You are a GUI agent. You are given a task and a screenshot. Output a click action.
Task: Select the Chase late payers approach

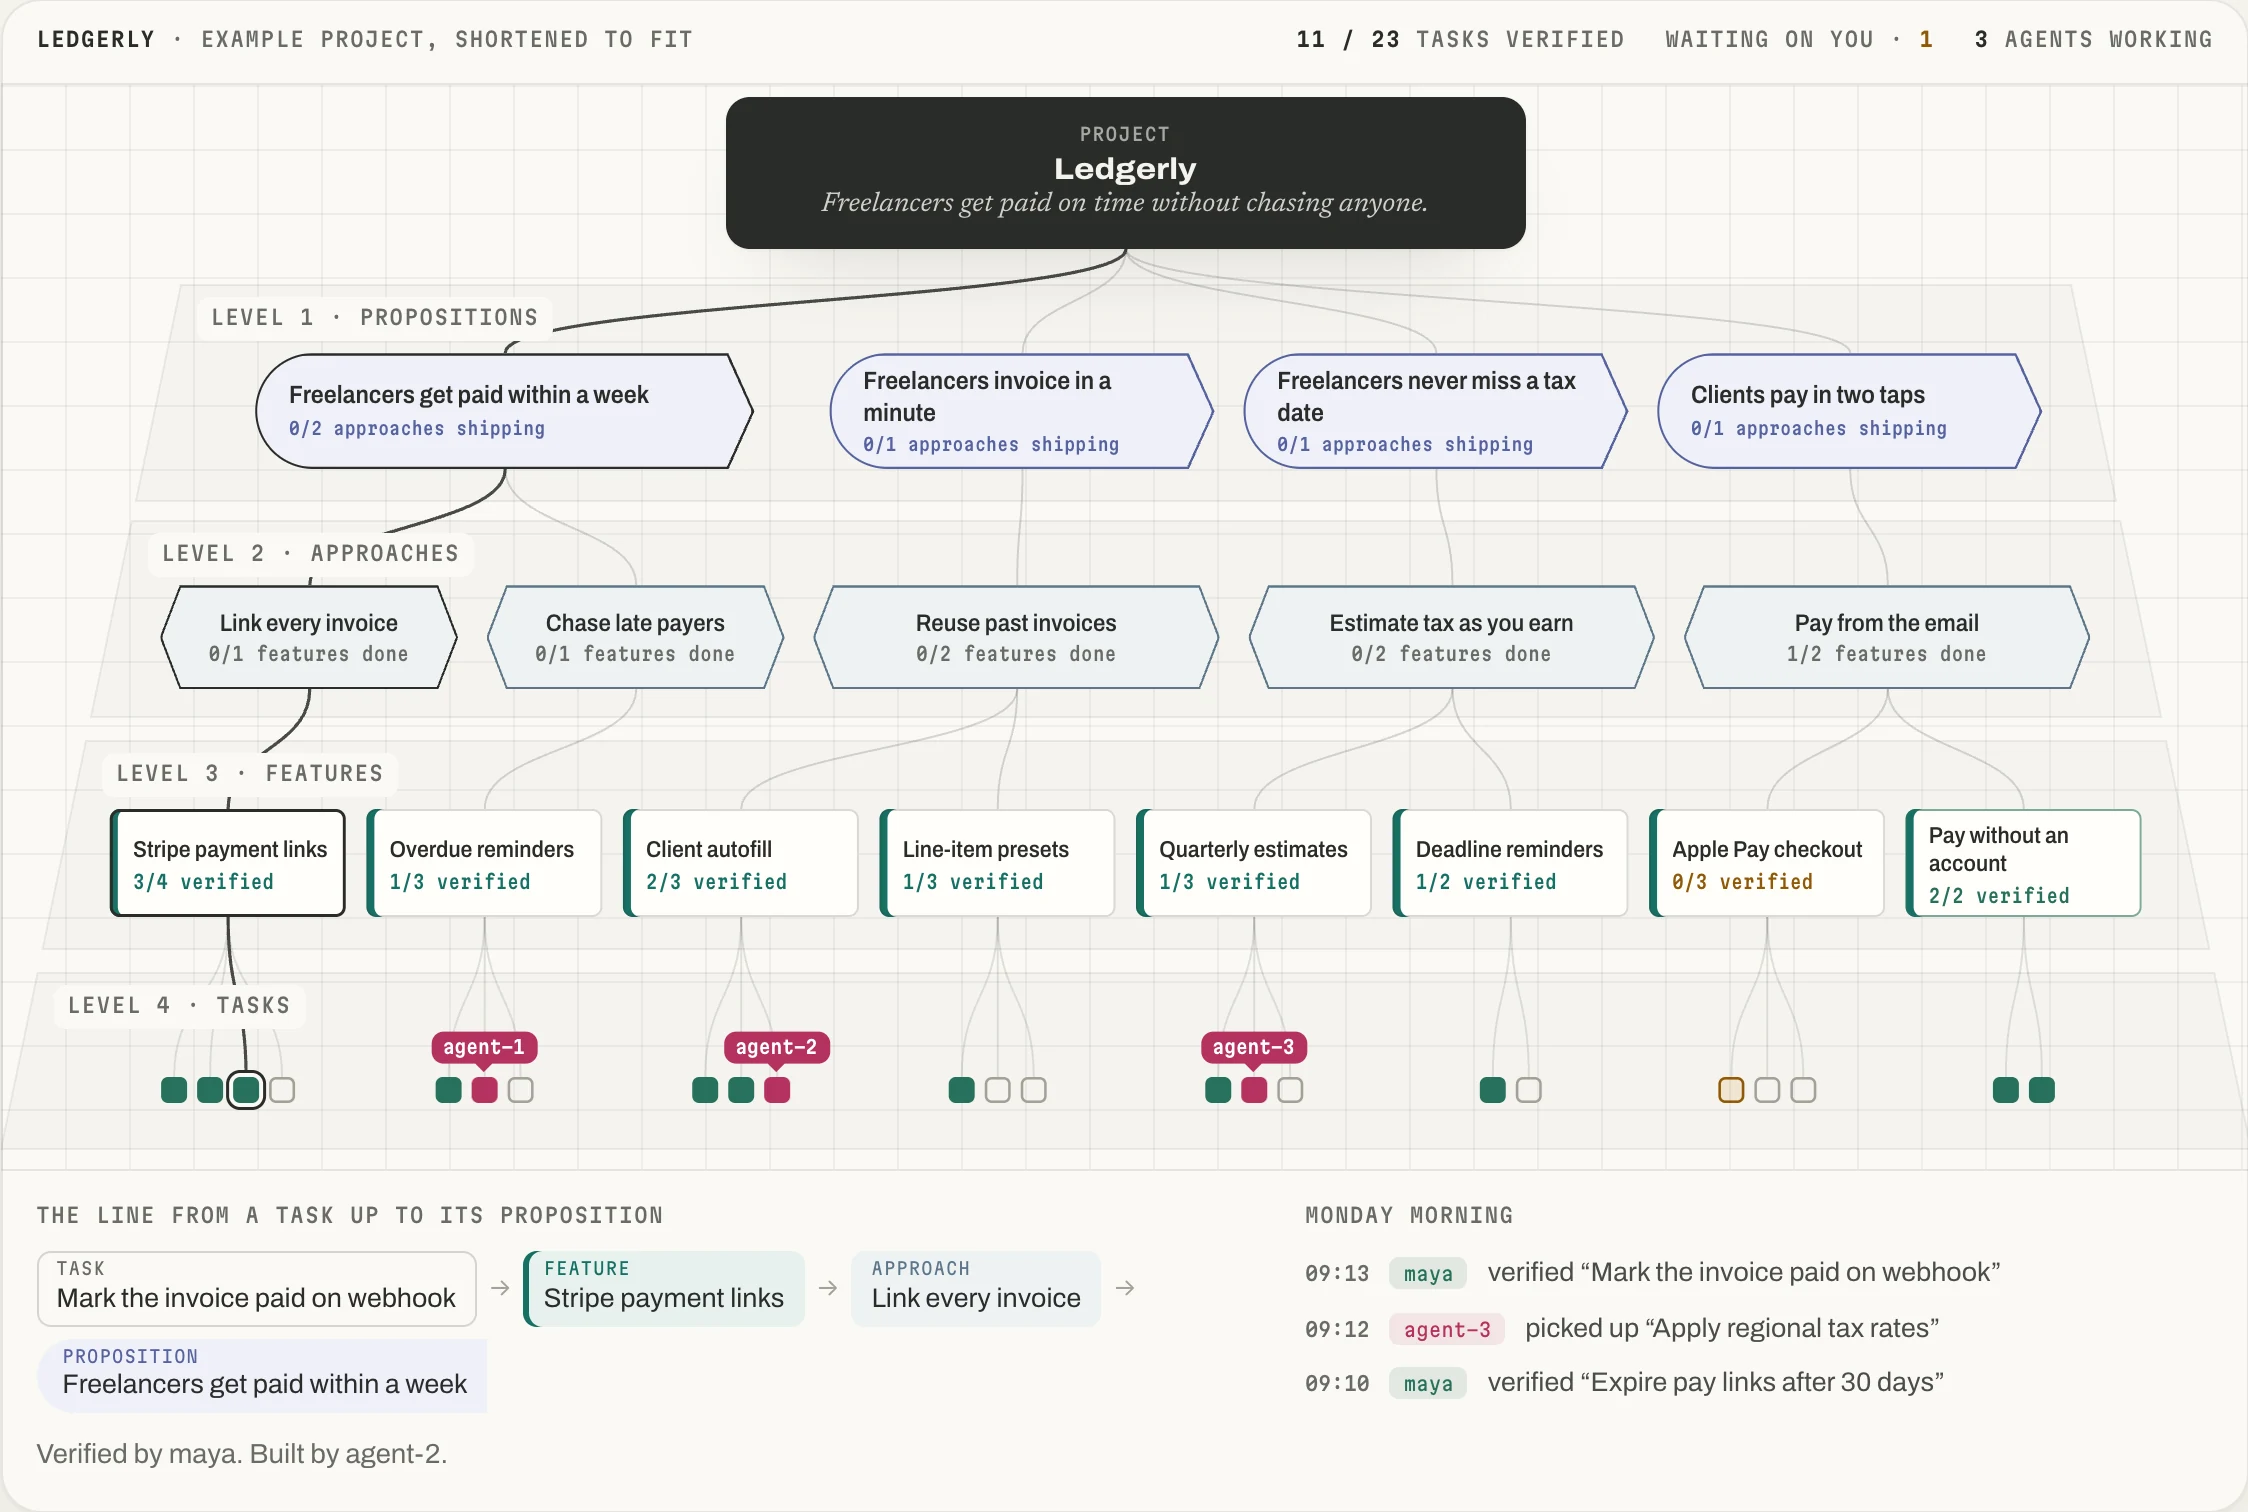coord(635,637)
